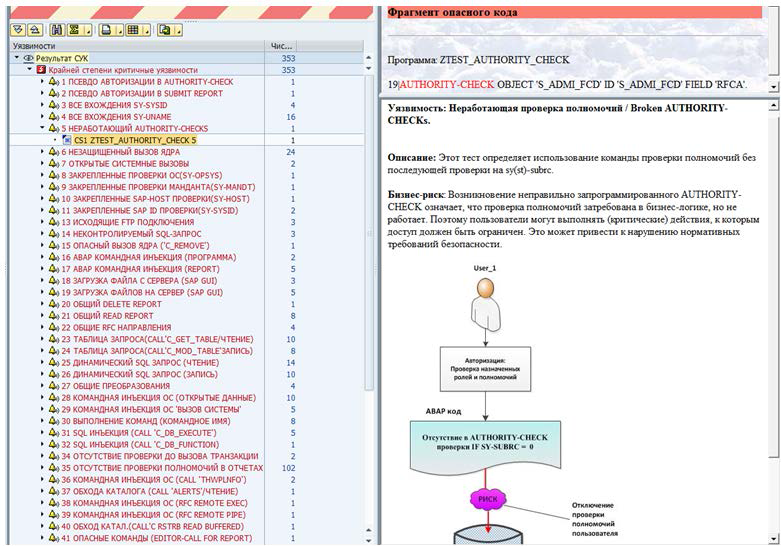Click the warning icon of 1 ПСЕВДО АВТОРИЗАЦИИ В AUTHORITY-CHECK
The image size is (781, 546).
pyautogui.click(x=54, y=81)
